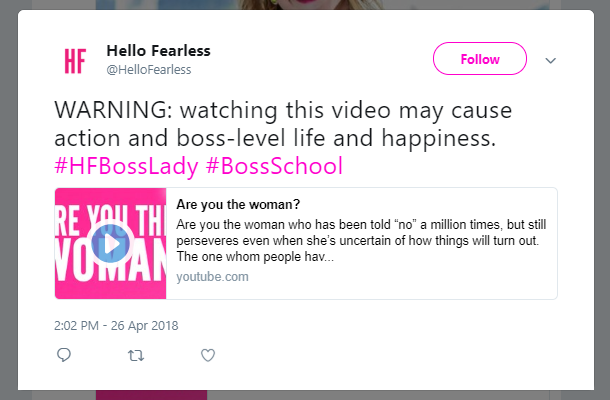Click the dimmed background beside the tweet
610x400 pixels.
(9, 200)
